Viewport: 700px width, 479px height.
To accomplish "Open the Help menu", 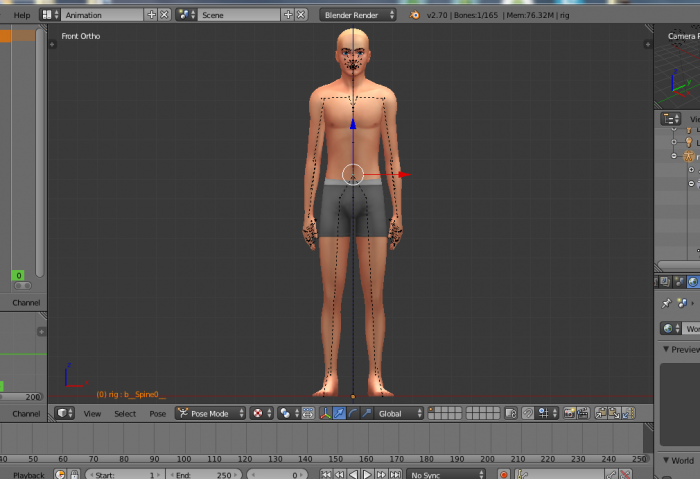I will pyautogui.click(x=21, y=15).
